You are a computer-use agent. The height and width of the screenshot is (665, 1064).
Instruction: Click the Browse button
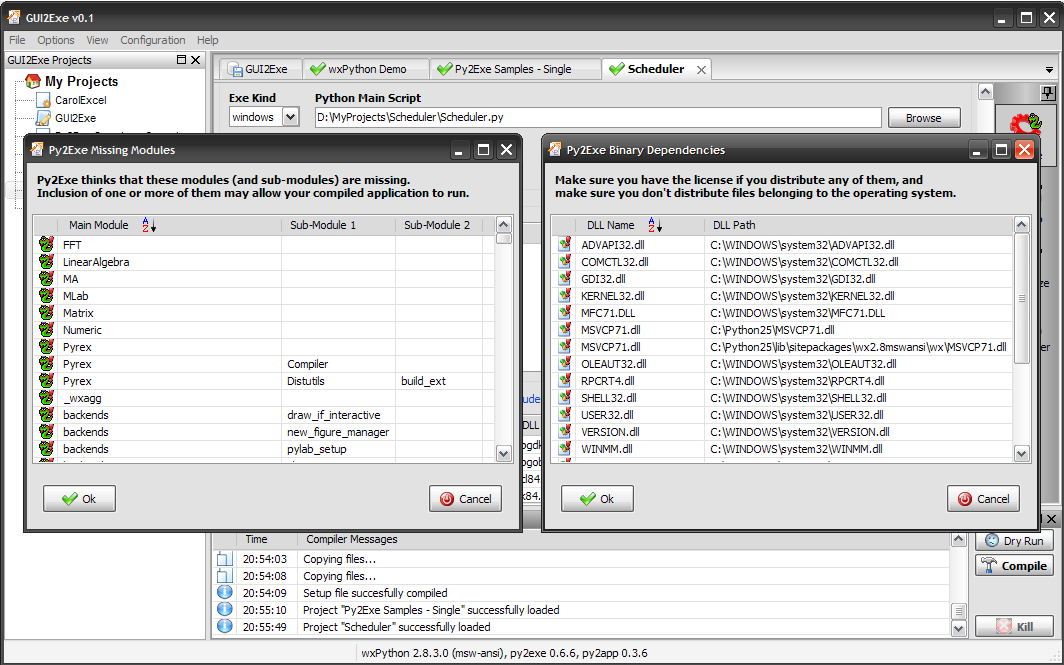pyautogui.click(x=923, y=118)
